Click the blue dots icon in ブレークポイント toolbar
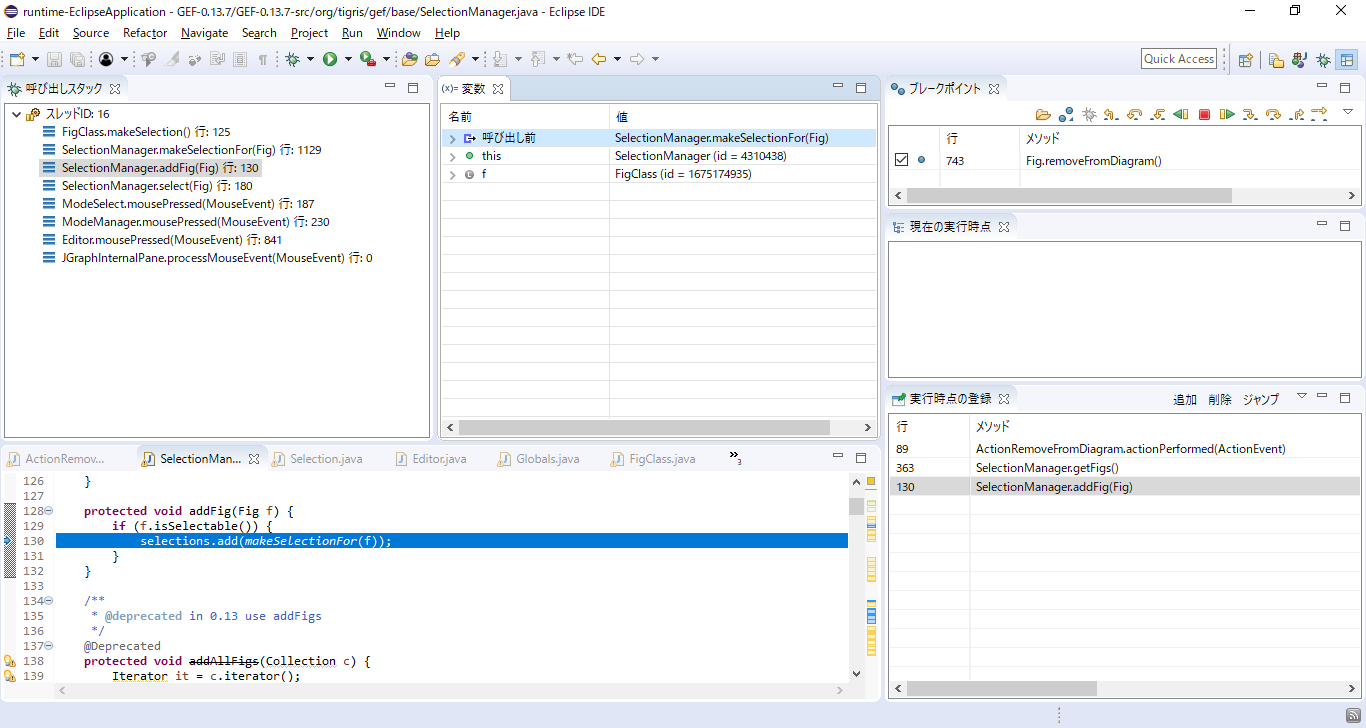The width and height of the screenshot is (1366, 728). 1066,114
